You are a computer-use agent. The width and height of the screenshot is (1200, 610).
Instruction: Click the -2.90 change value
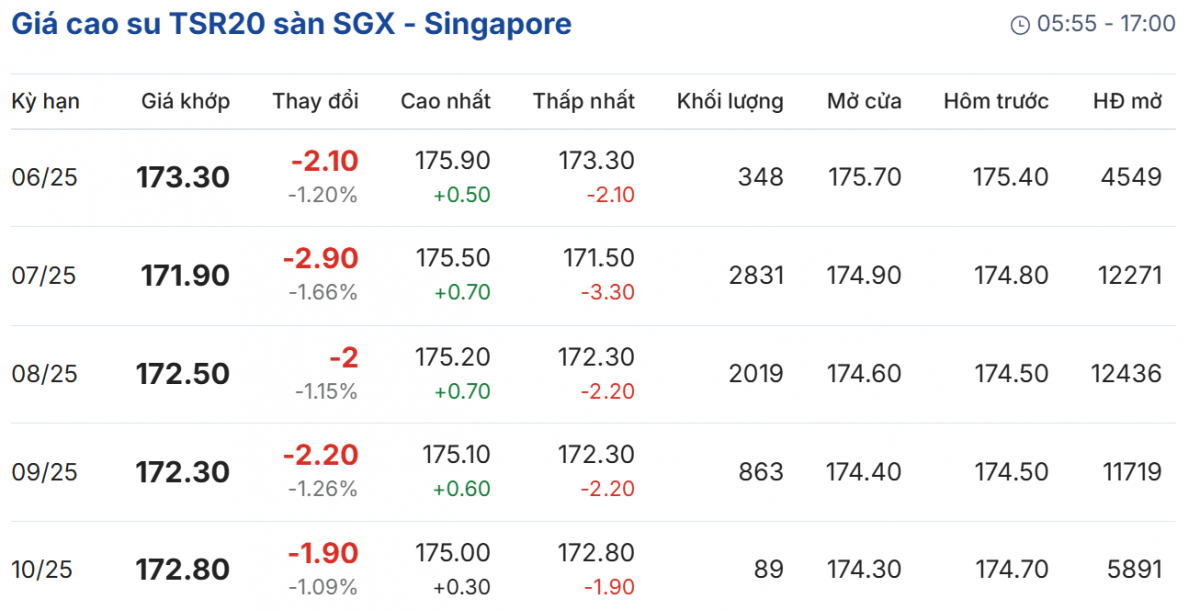pyautogui.click(x=320, y=259)
